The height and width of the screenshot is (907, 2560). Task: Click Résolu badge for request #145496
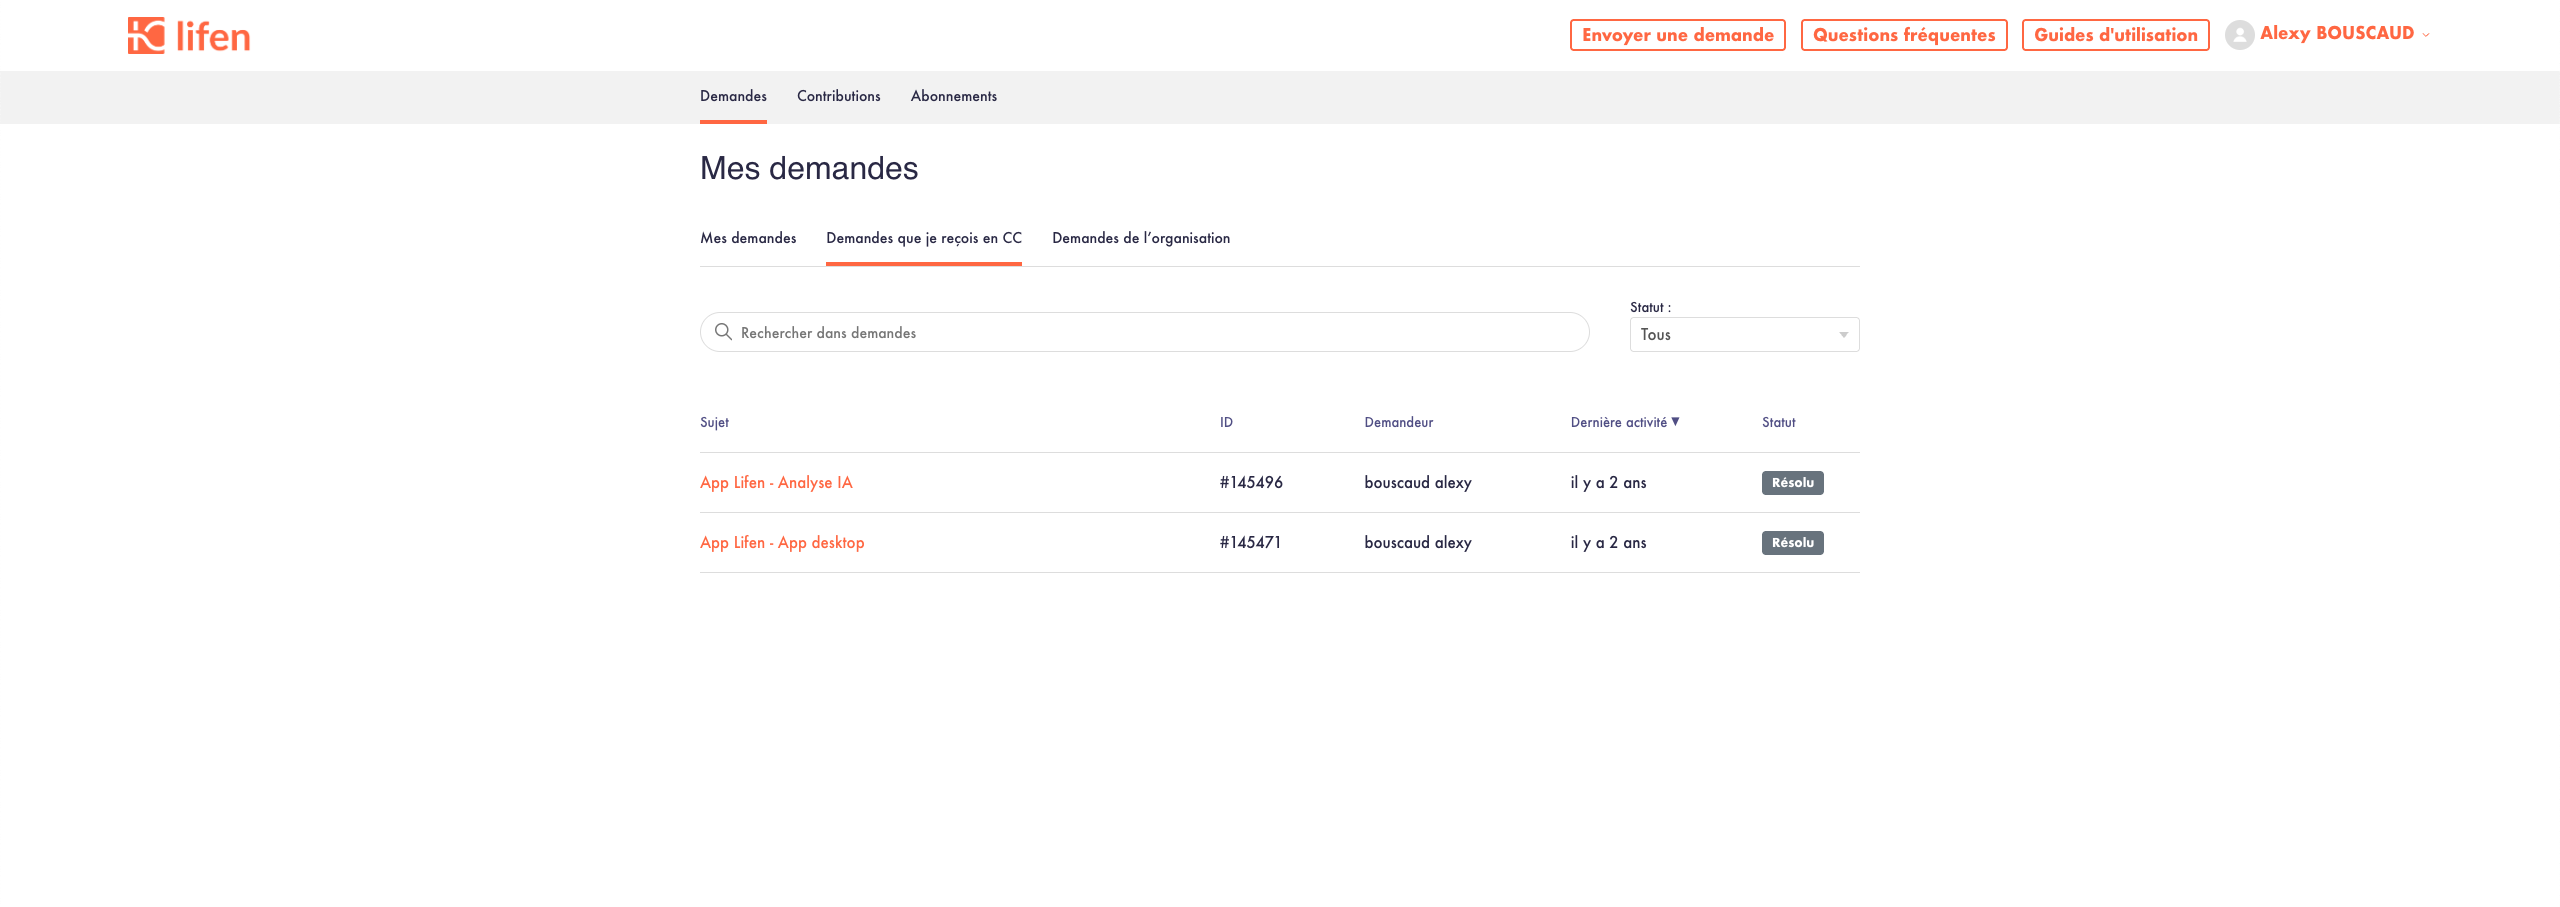point(1792,483)
